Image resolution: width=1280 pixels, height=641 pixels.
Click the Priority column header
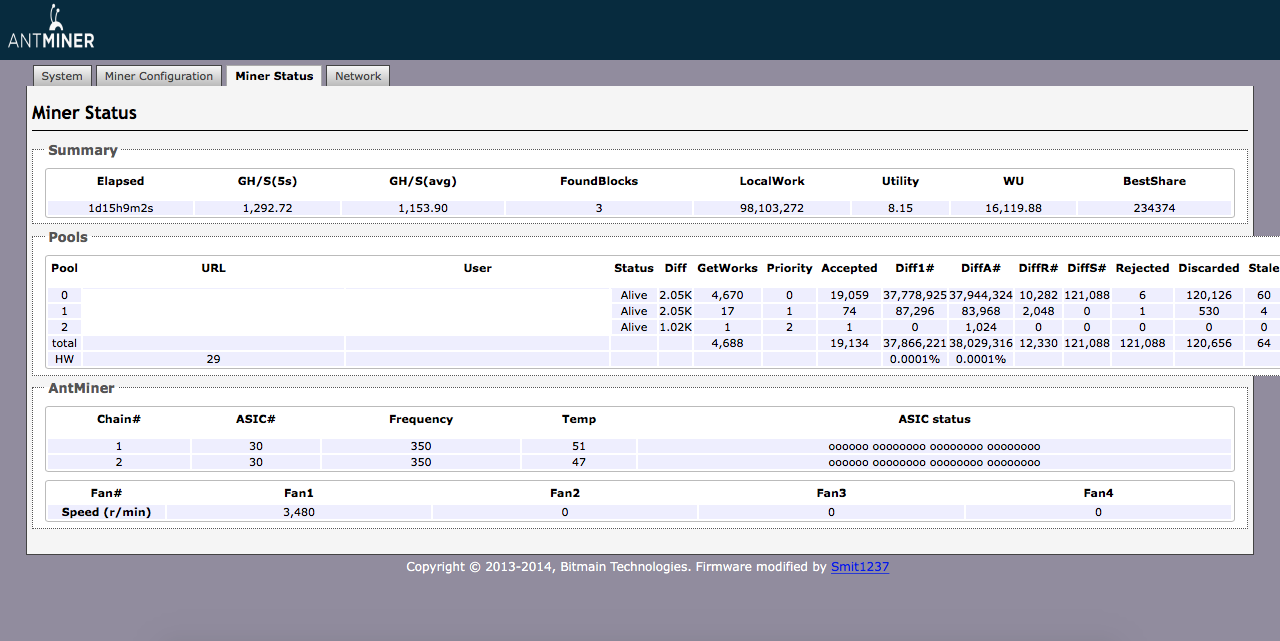click(789, 268)
